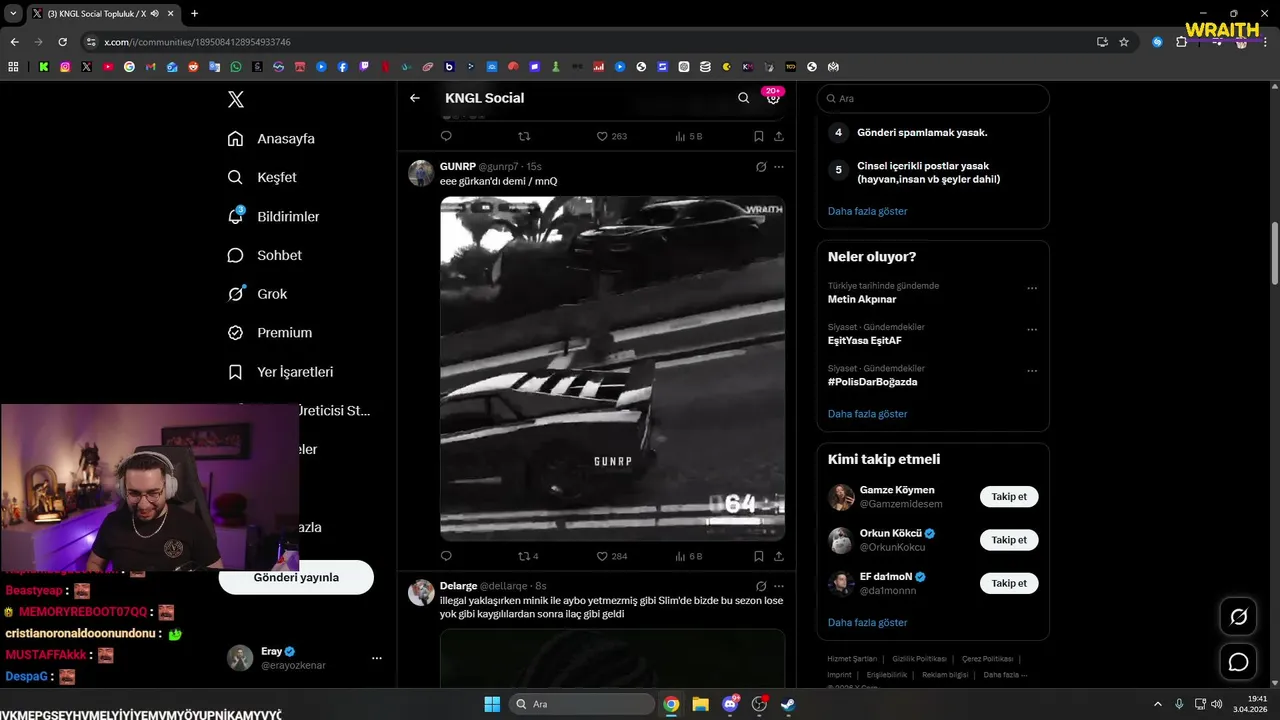This screenshot has width=1280, height=720.
Task: Bookmark the GUNRP post
Action: pos(759,556)
